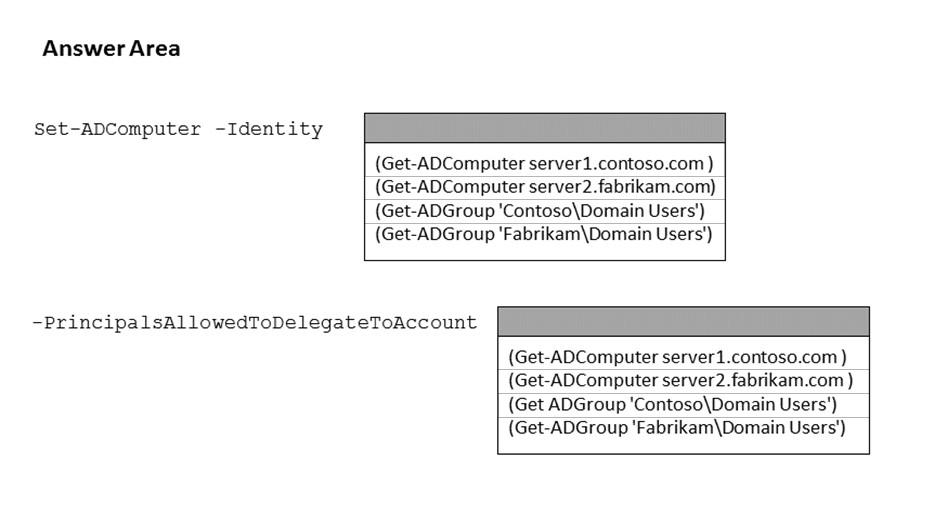Select server1.contoso.com in the Identity list
929x505 pixels.
click(x=544, y=162)
